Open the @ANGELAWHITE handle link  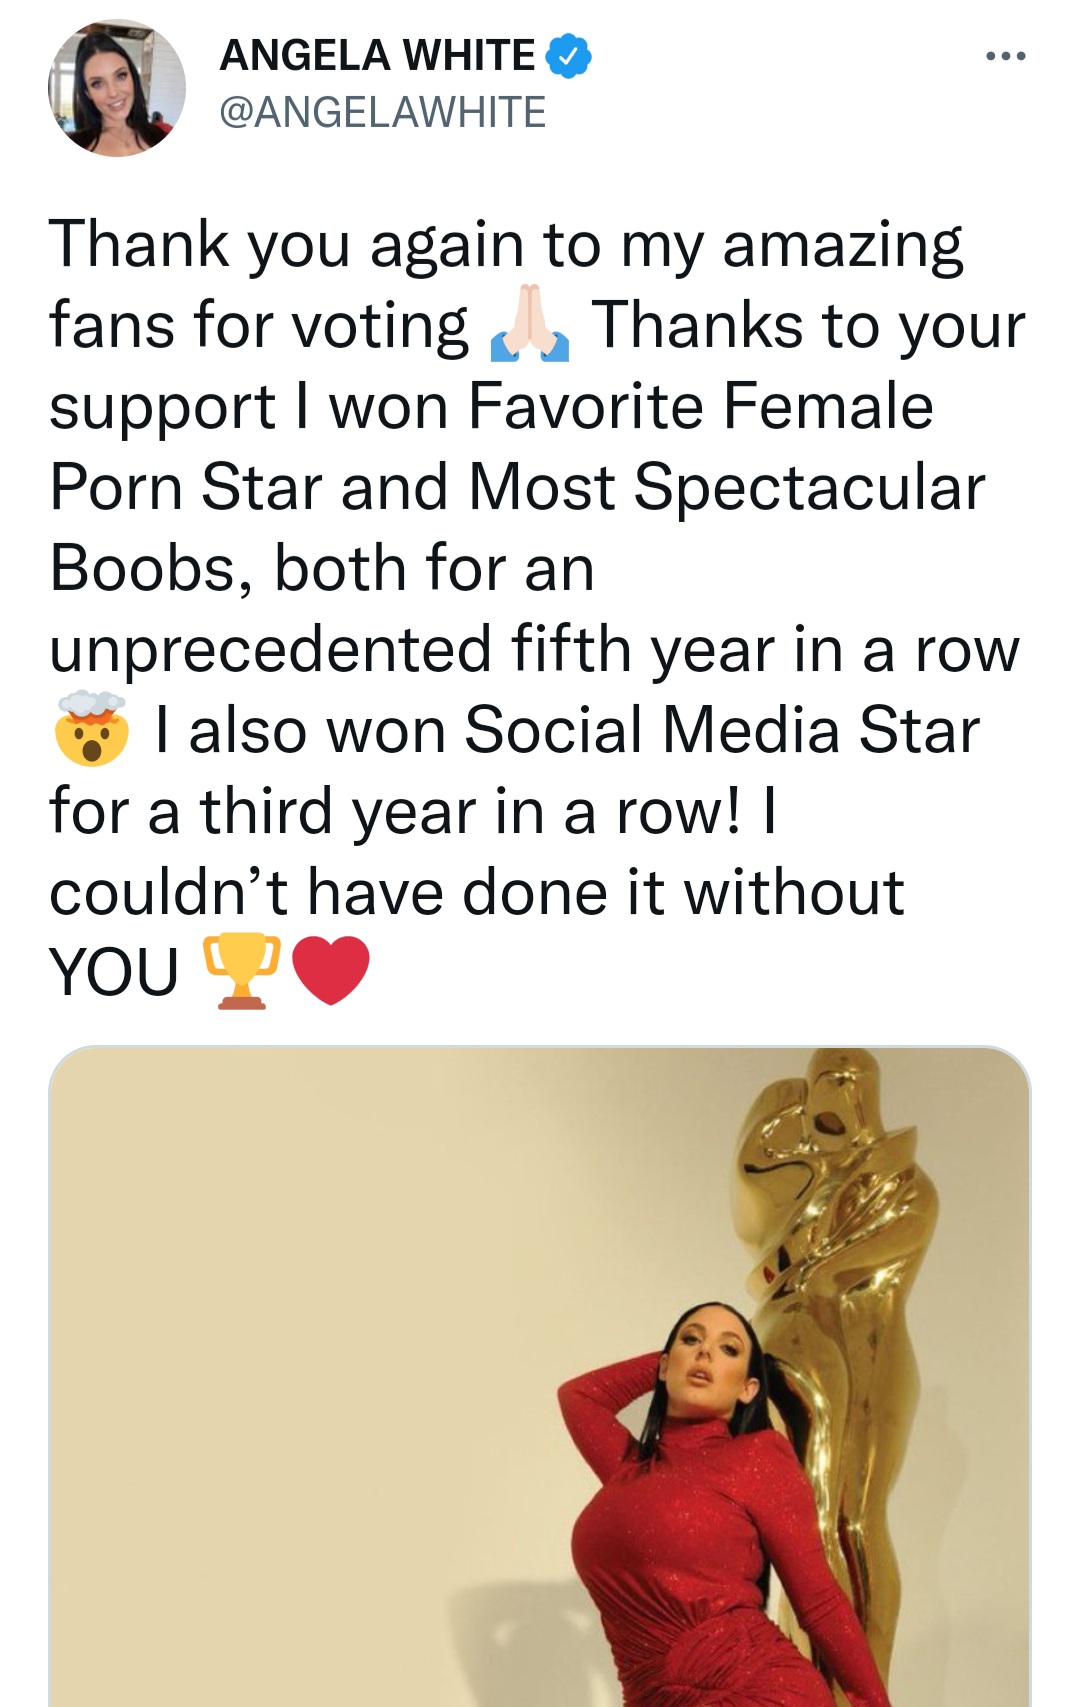(382, 112)
